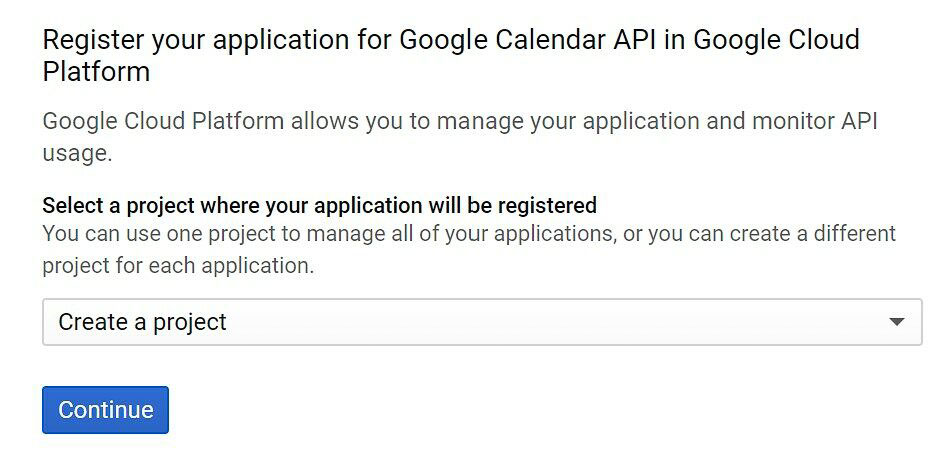Open the Create a project dropdown
Screen dimensions: 940x453
click(482, 322)
